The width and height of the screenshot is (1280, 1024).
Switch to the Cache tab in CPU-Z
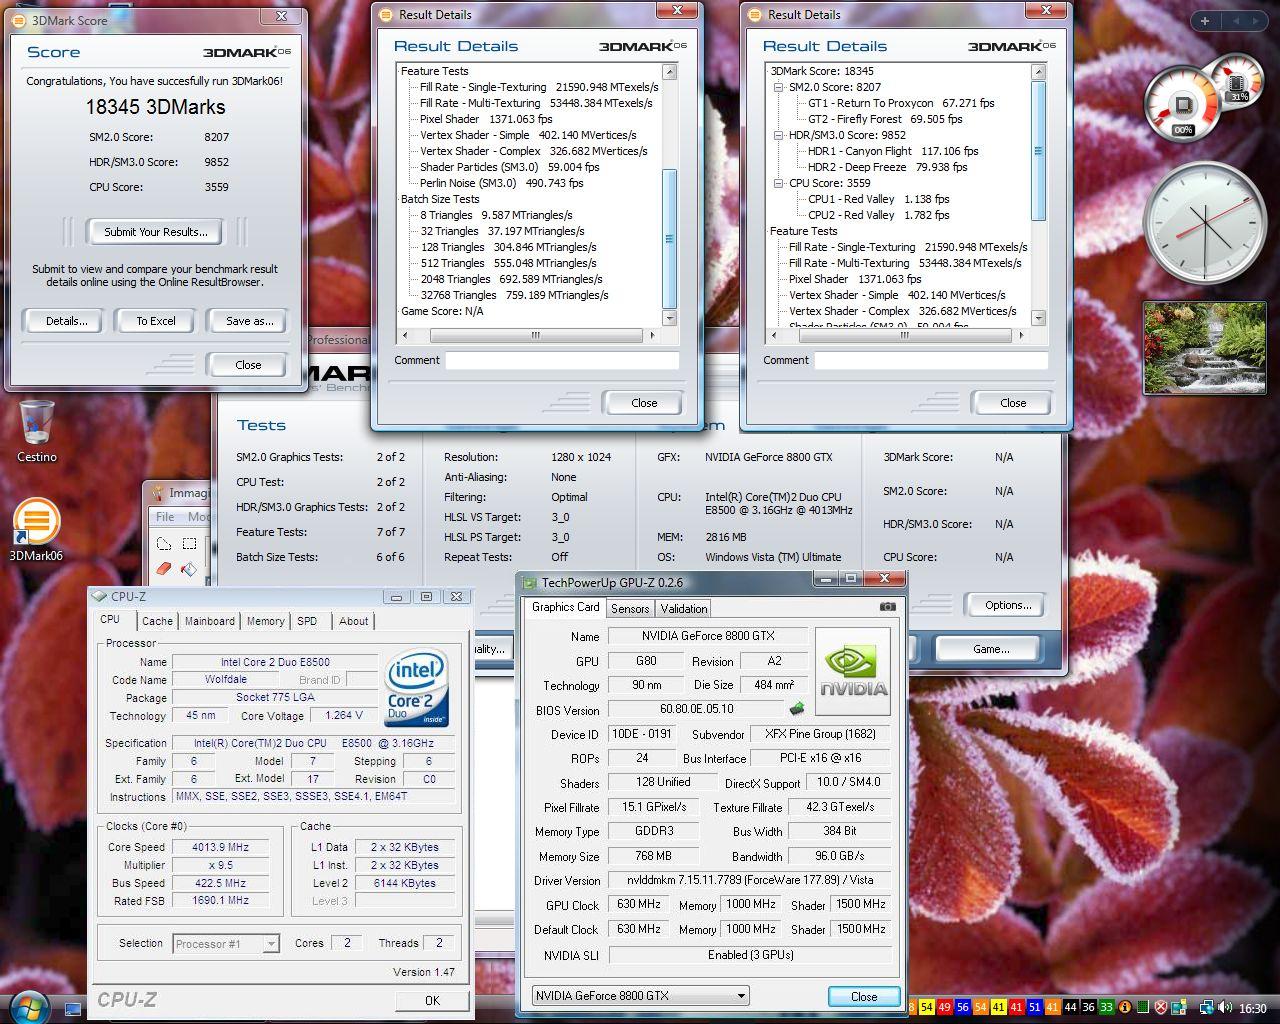tap(157, 621)
